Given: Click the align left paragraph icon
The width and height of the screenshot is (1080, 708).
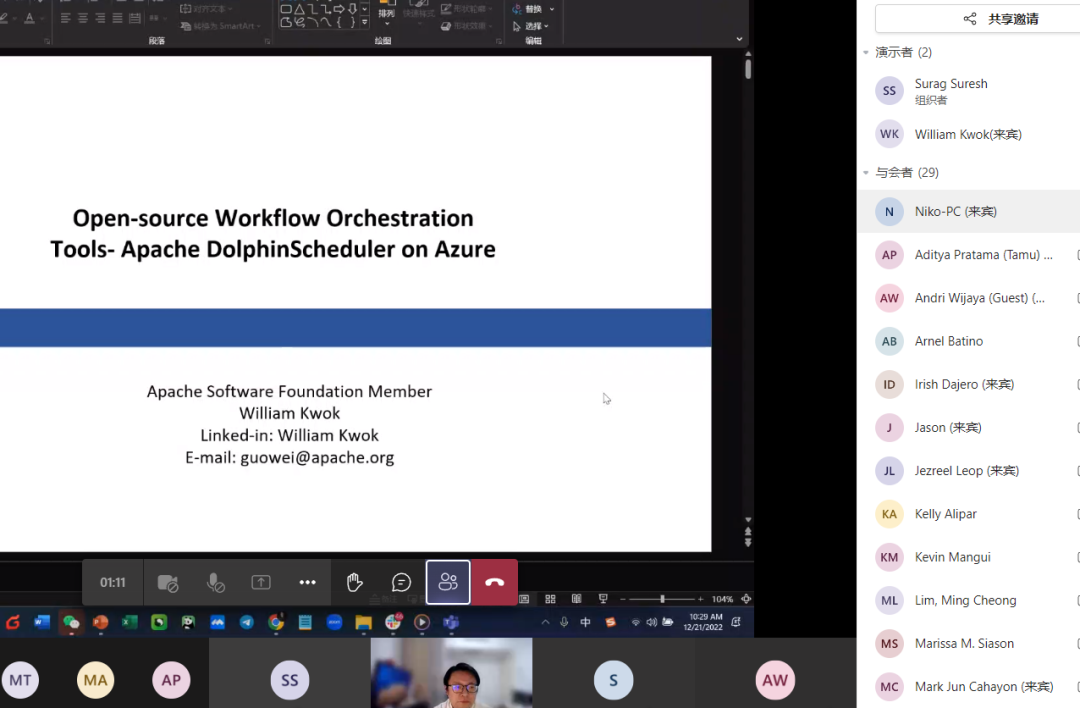Looking at the screenshot, I should (x=65, y=19).
